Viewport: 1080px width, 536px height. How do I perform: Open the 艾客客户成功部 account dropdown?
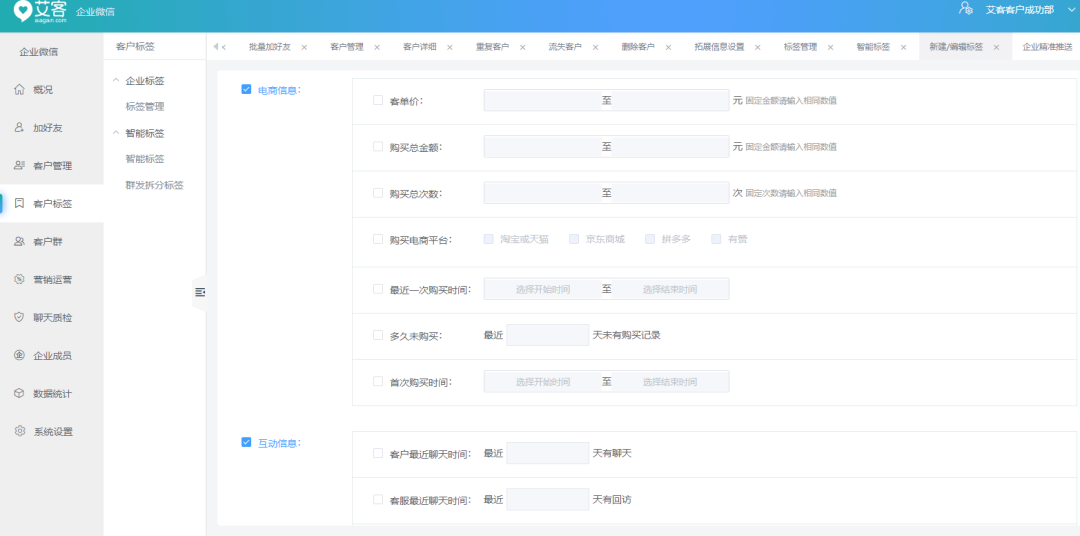[1029, 10]
